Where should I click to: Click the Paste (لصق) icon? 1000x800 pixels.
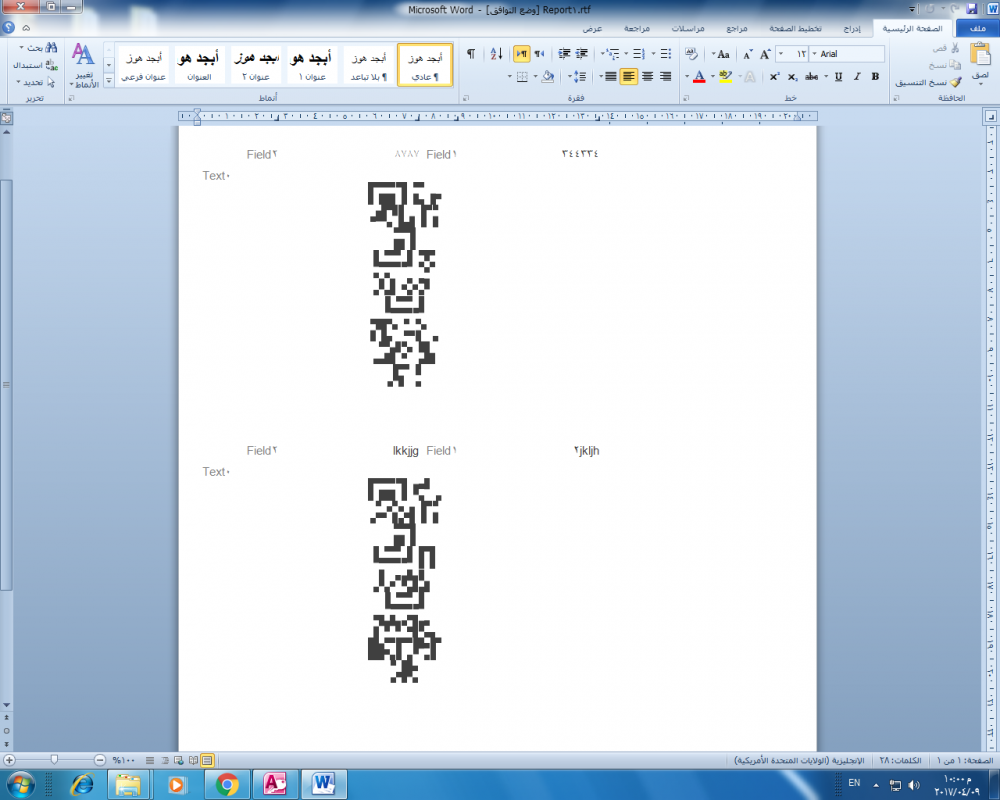979,55
